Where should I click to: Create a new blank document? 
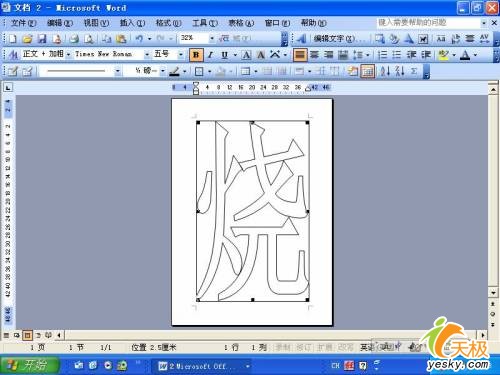point(12,39)
